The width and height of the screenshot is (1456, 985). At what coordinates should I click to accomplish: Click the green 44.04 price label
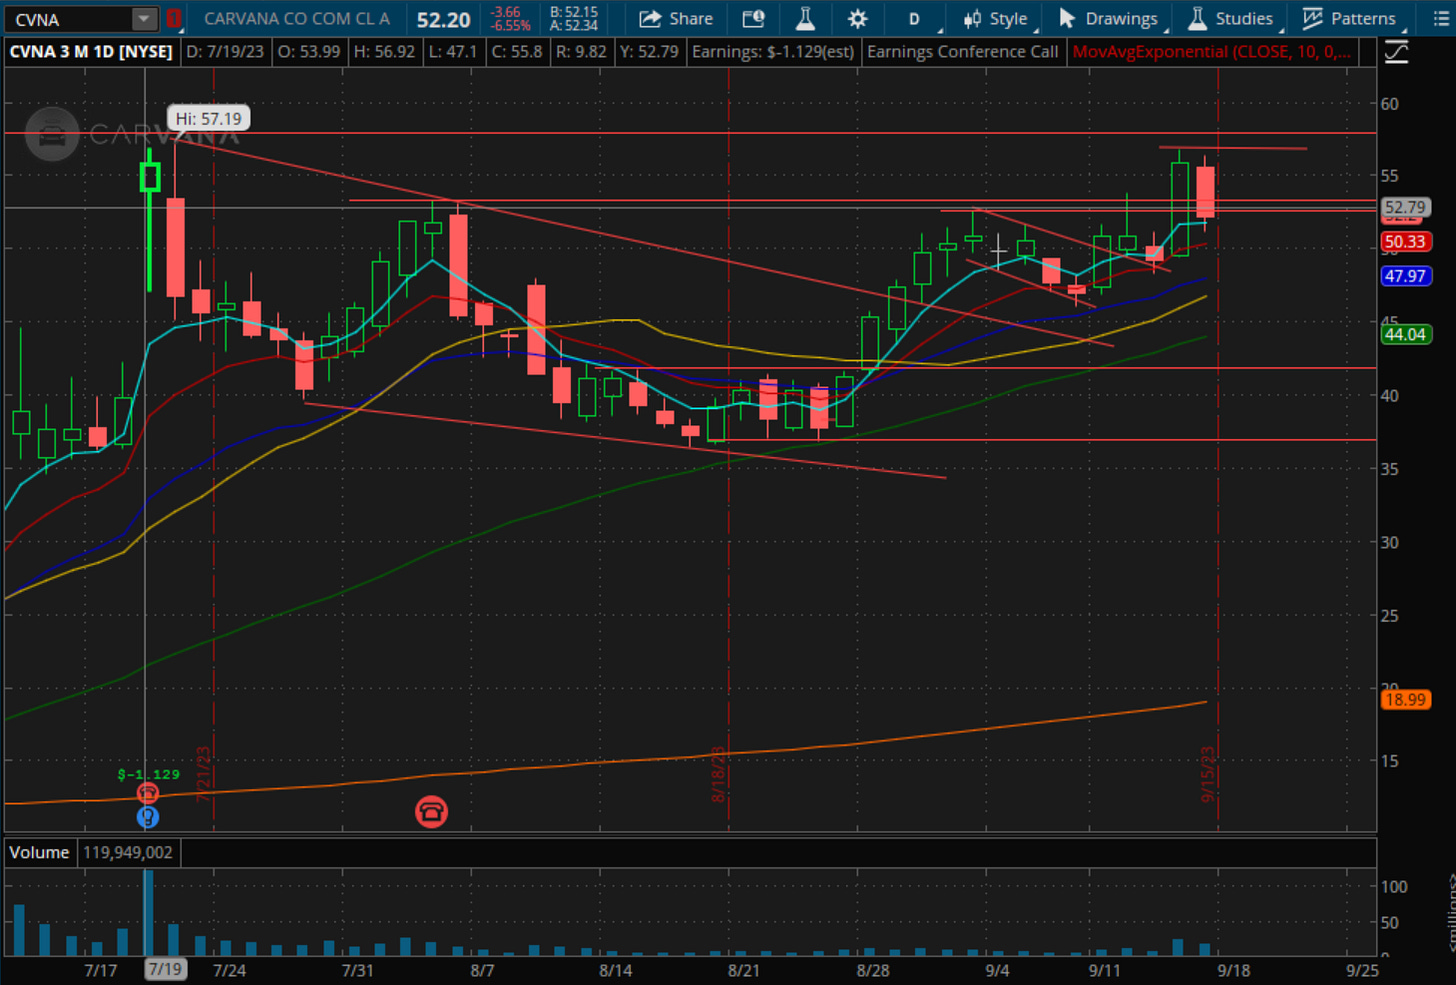pos(1405,335)
